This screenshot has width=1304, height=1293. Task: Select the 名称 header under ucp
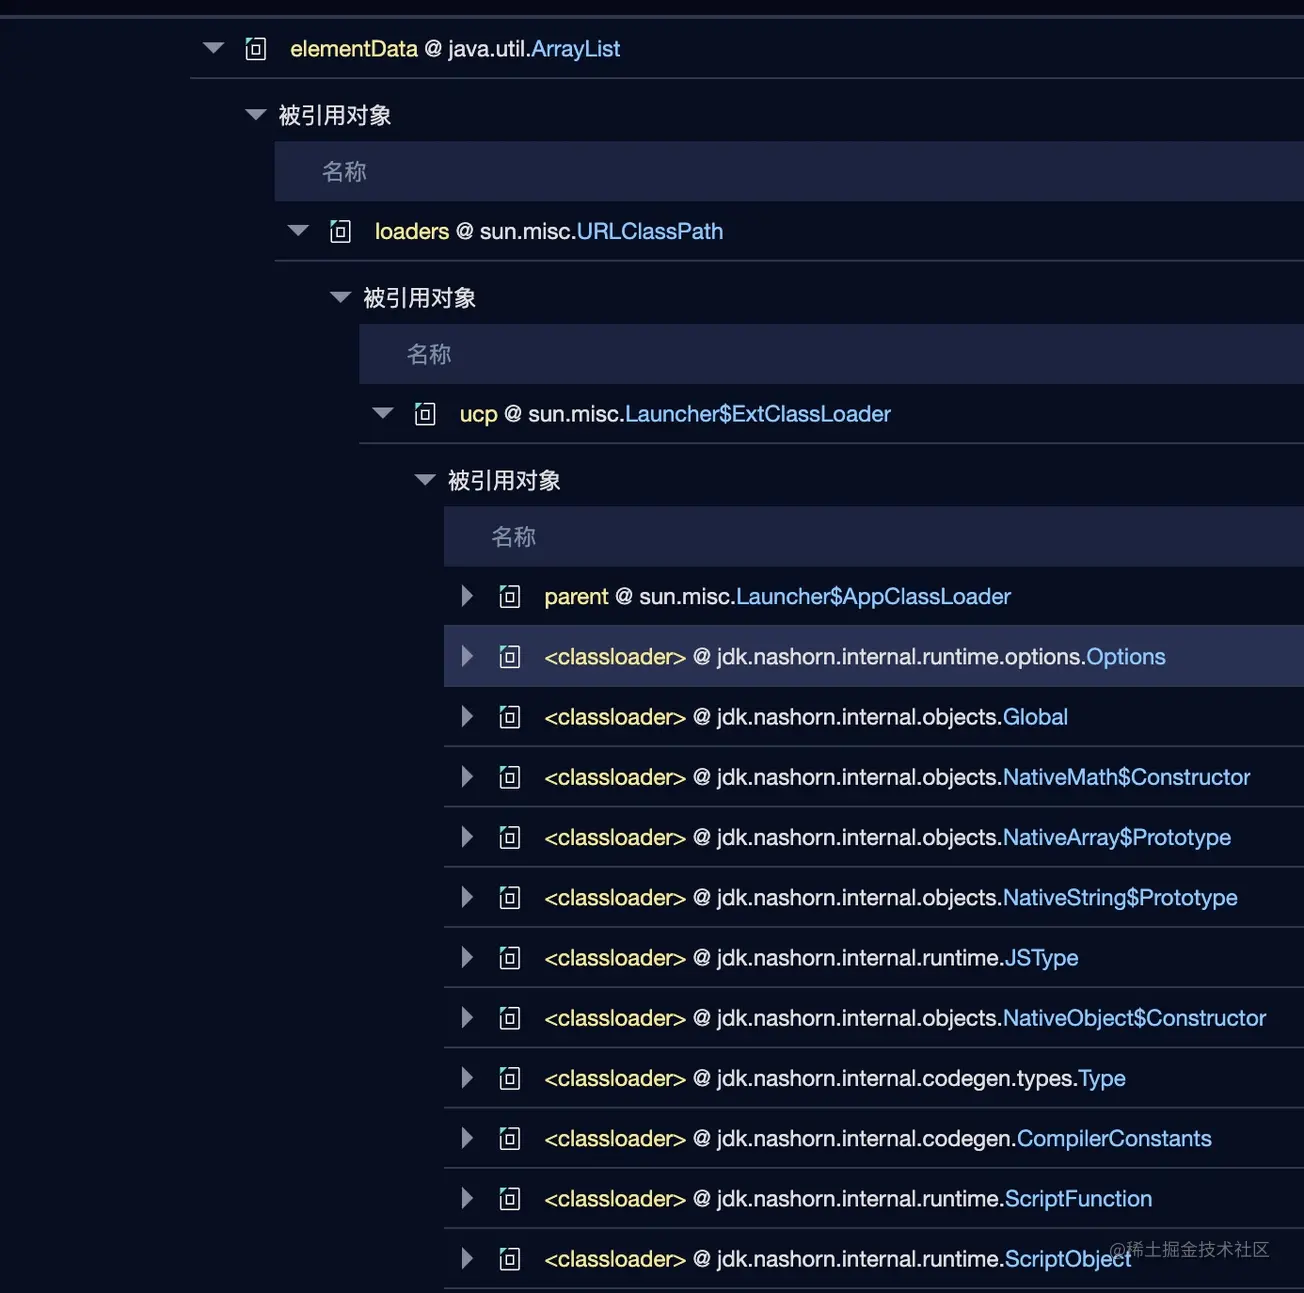click(x=513, y=537)
